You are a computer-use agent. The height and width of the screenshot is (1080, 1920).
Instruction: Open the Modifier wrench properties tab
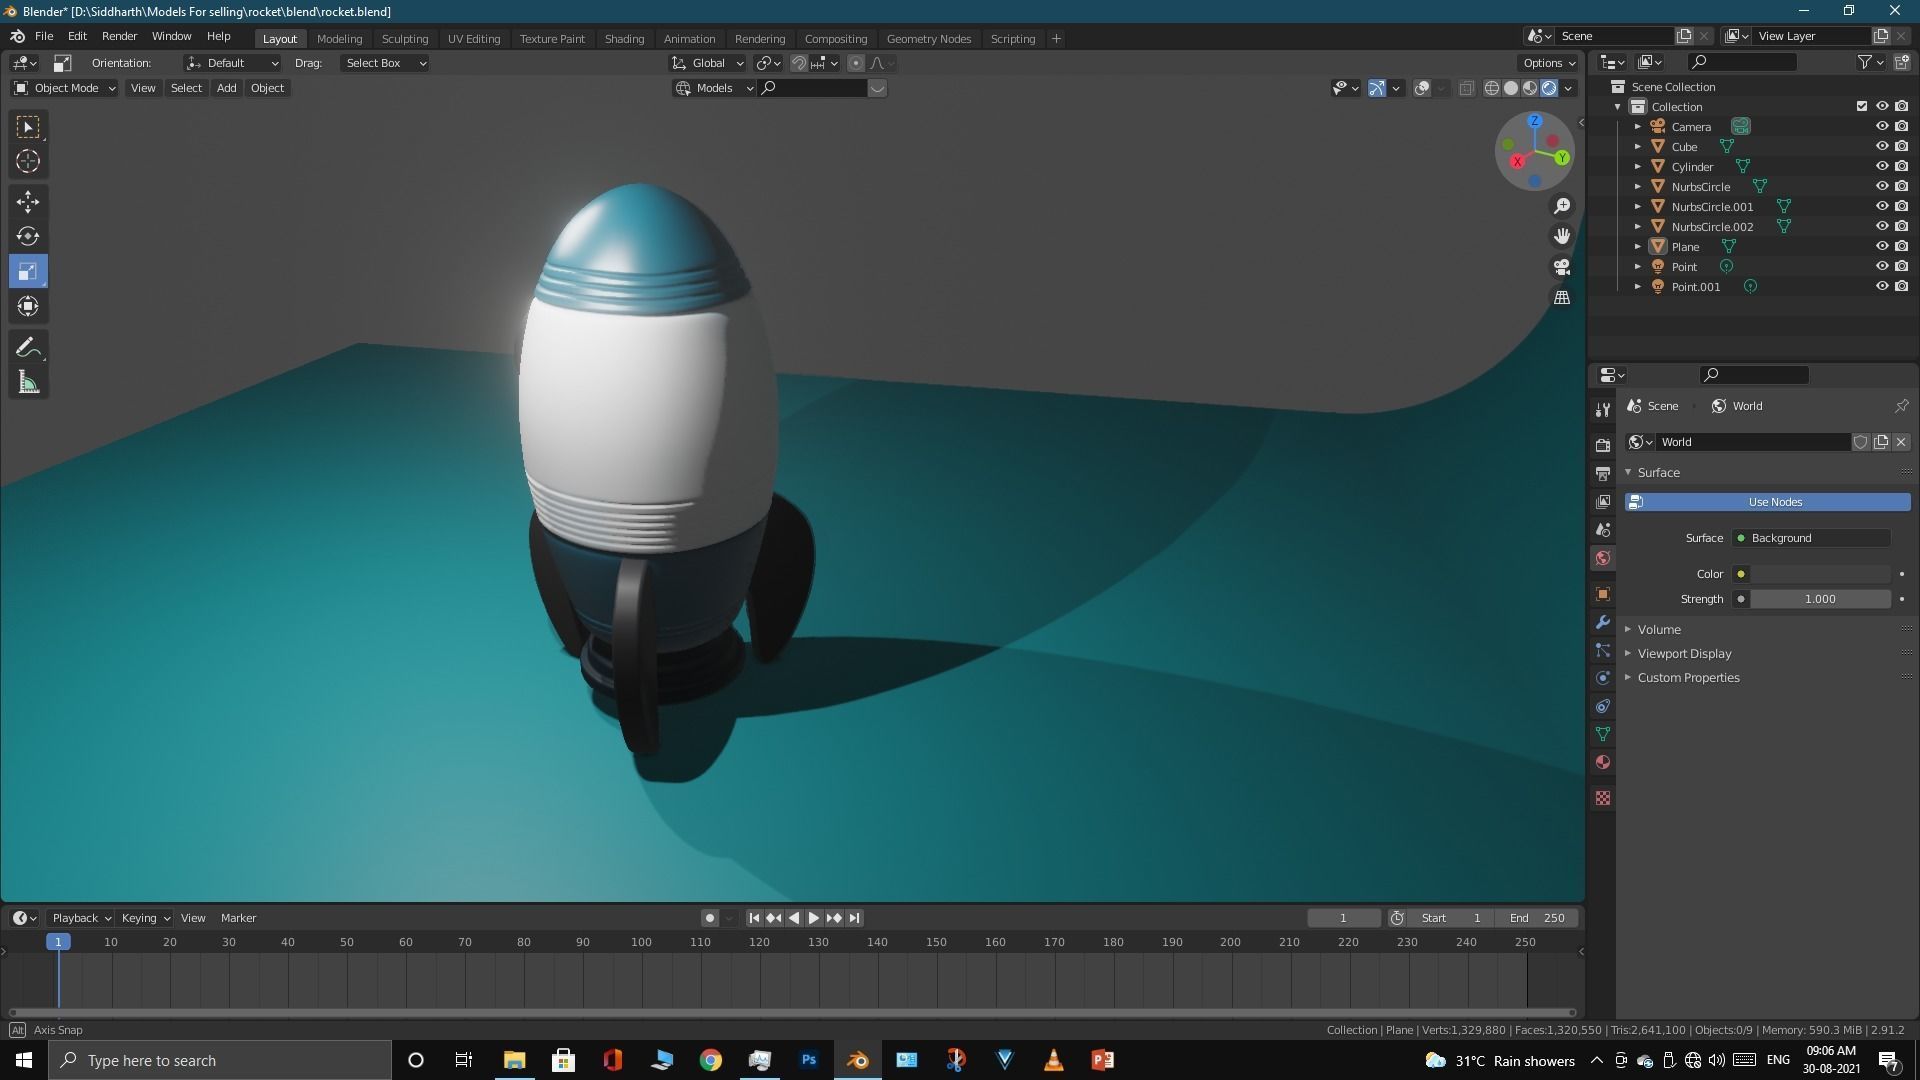(1603, 622)
